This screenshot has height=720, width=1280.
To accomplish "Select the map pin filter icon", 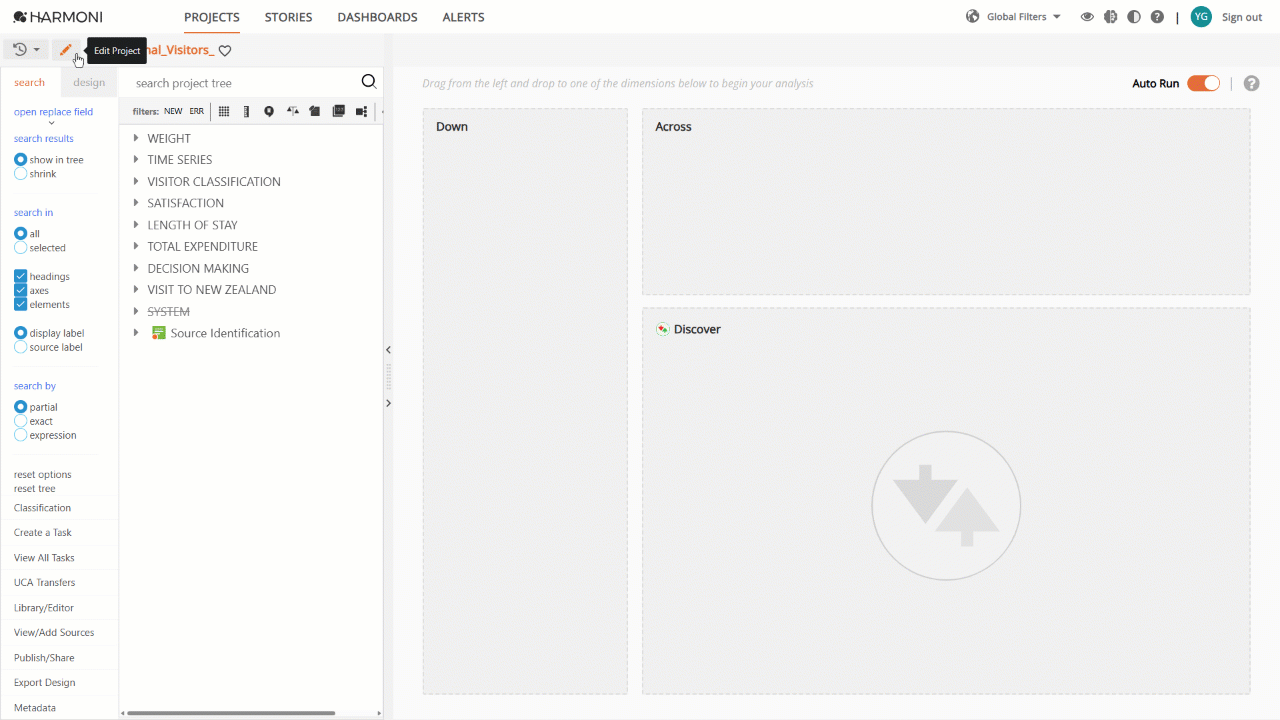I will click(269, 111).
